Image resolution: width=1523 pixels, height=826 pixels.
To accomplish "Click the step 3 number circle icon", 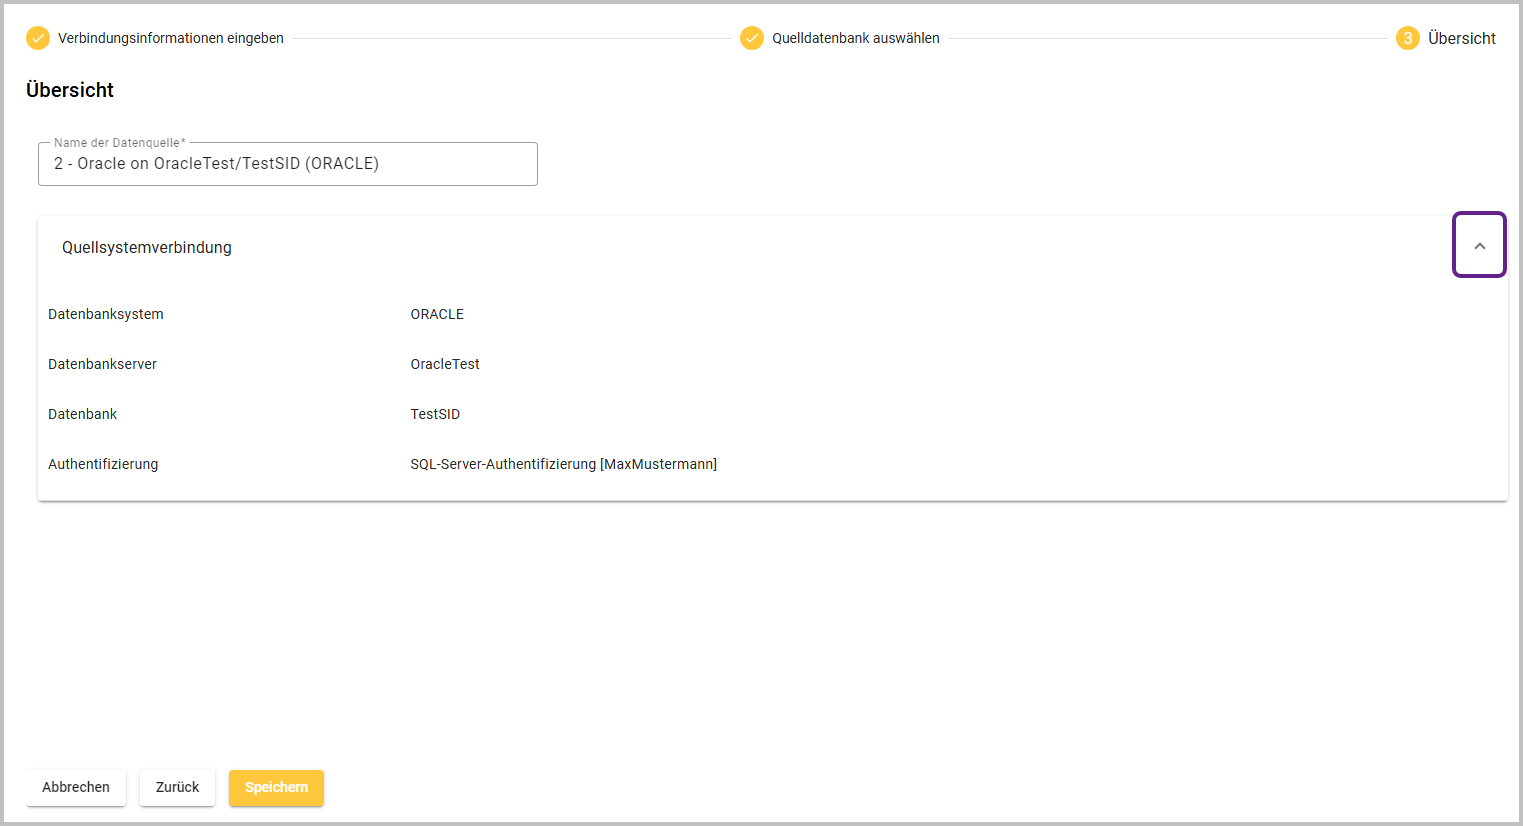I will [x=1407, y=38].
